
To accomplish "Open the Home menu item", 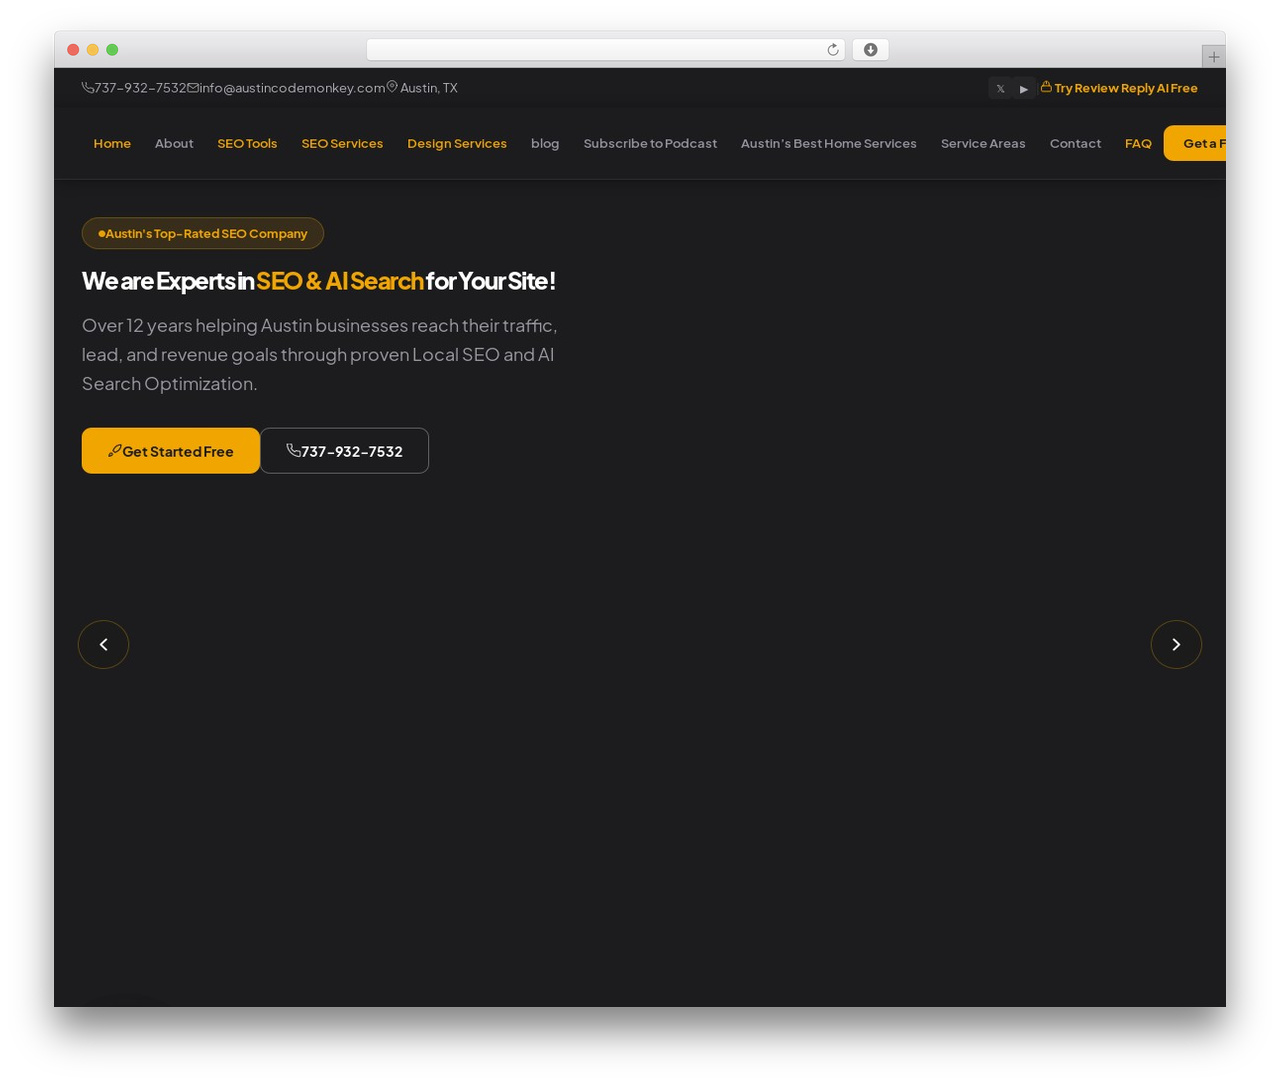I will point(112,144).
